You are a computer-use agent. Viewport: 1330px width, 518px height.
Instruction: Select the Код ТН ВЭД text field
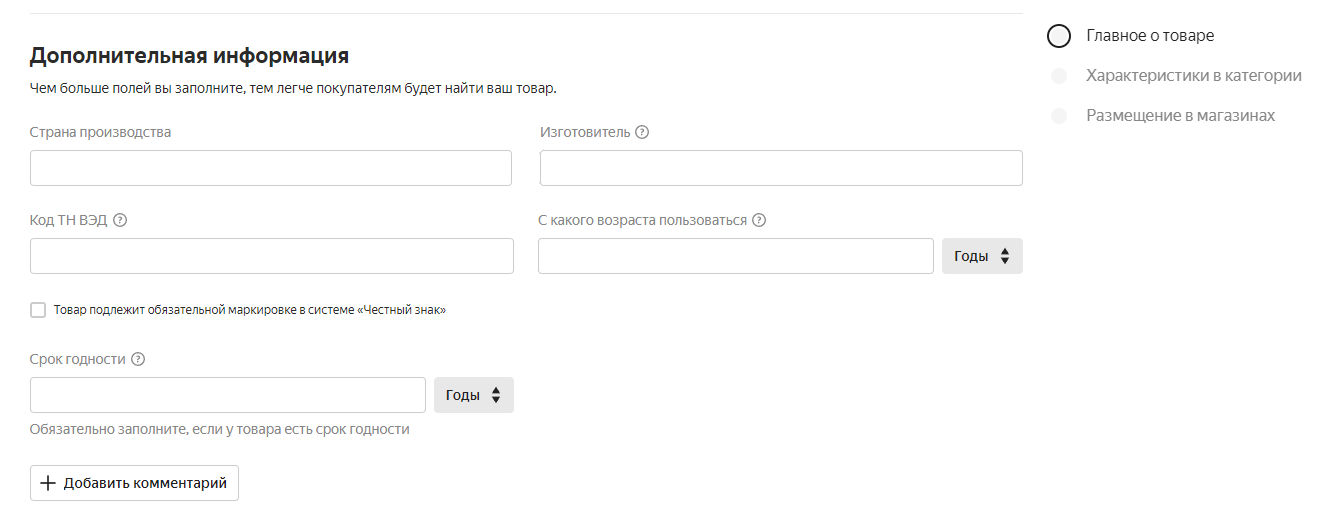(272, 256)
